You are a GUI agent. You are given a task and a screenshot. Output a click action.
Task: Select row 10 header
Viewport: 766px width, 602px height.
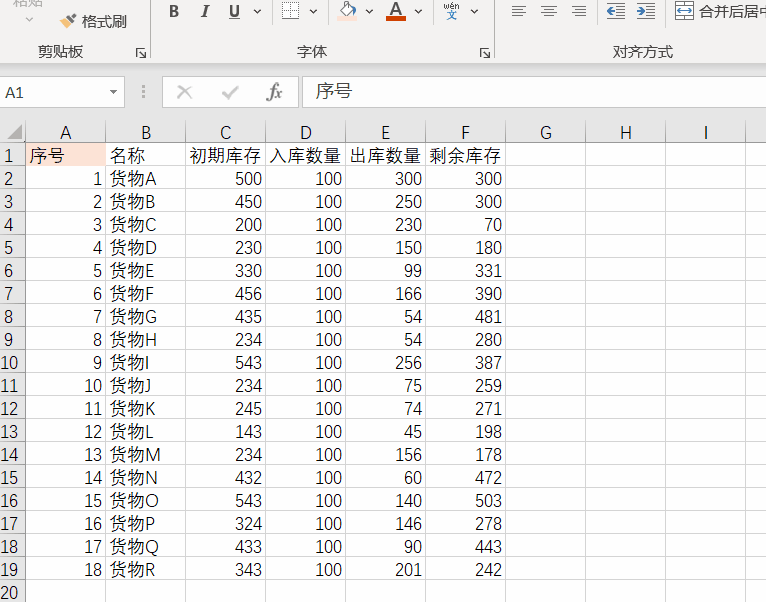point(12,363)
